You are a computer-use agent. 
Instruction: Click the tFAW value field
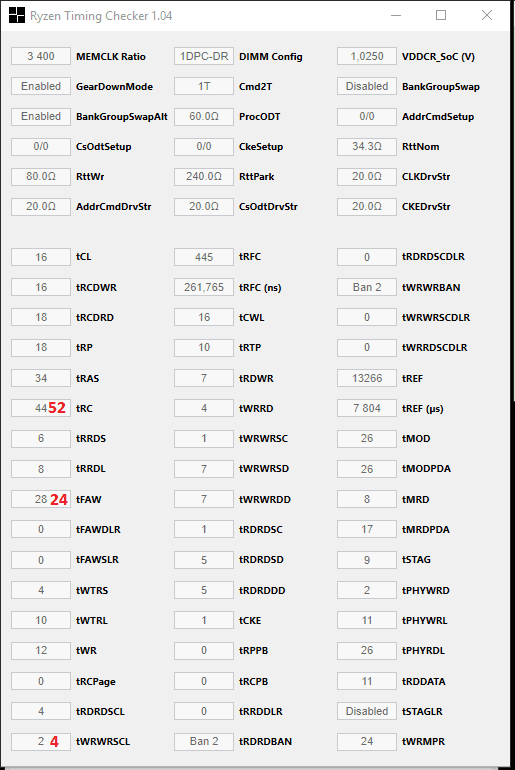(x=41, y=499)
